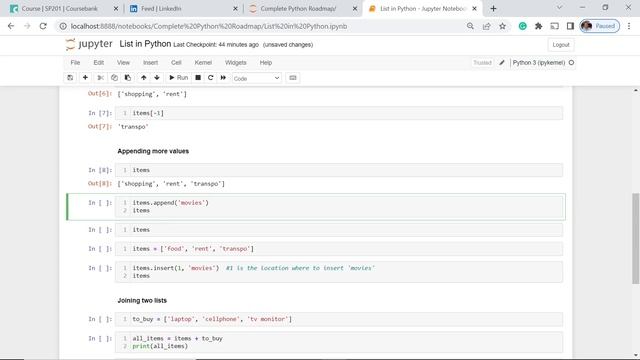
Task: Click the 'Joining two lists' heading
Action: point(142,300)
